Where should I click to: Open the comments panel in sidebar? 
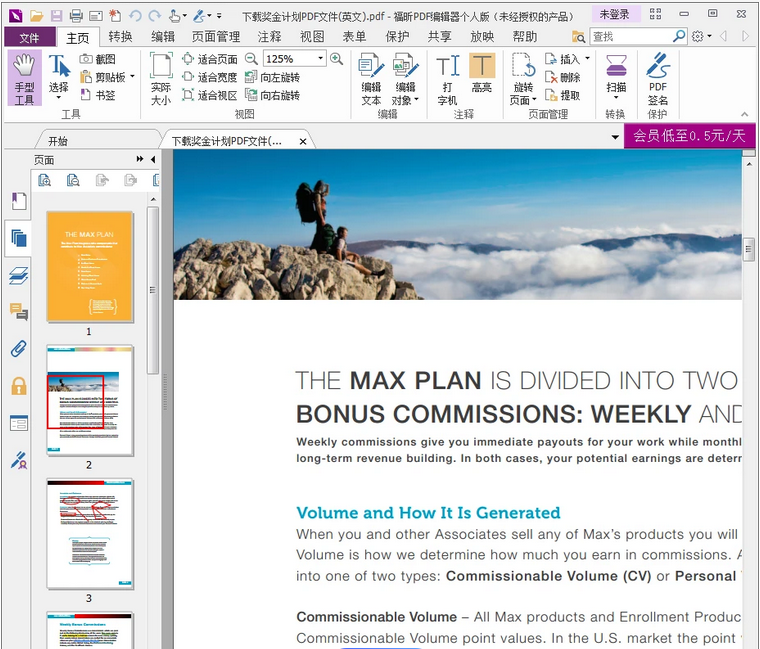click(19, 311)
